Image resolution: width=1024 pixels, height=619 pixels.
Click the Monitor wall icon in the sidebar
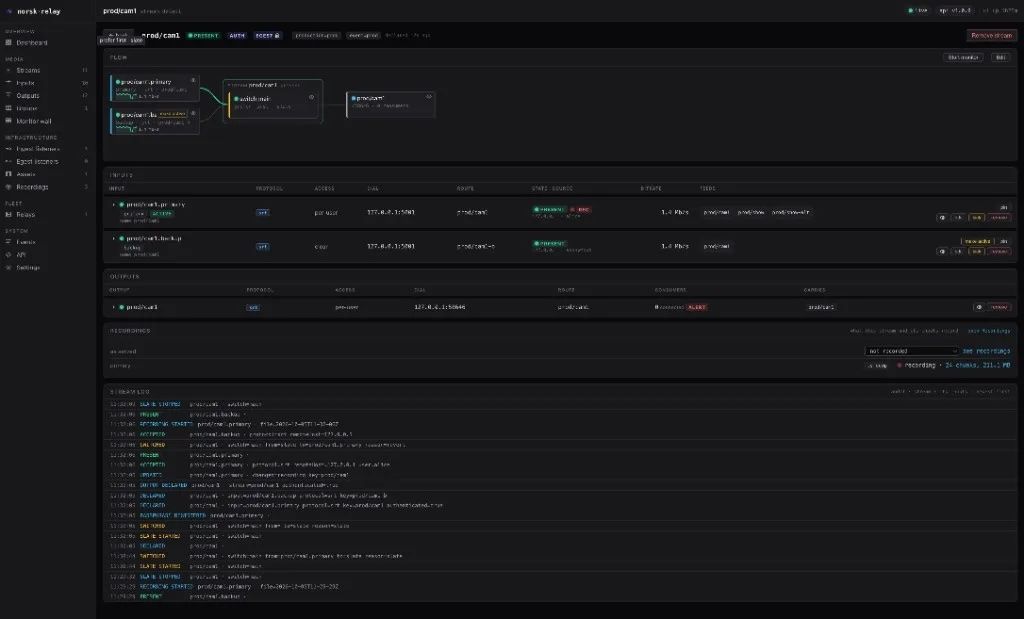(8, 121)
